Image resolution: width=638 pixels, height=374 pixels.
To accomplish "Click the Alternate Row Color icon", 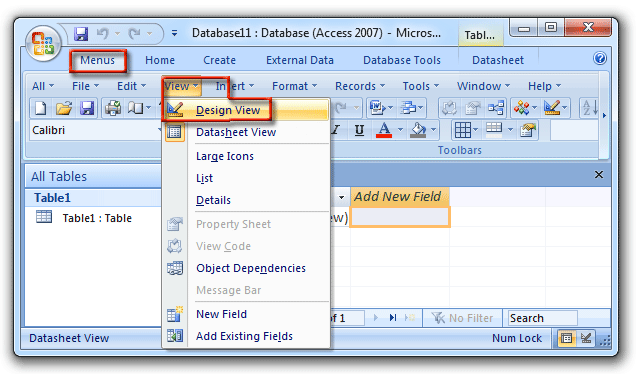I will pyautogui.click(x=494, y=130).
